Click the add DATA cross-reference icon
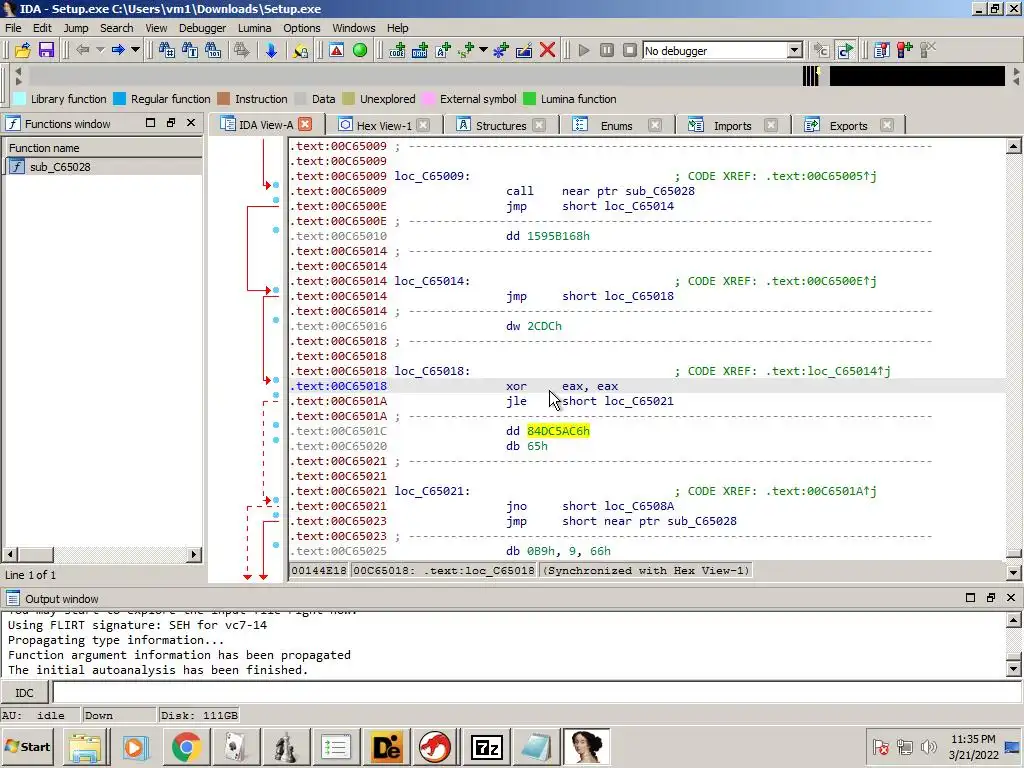 tap(420, 50)
